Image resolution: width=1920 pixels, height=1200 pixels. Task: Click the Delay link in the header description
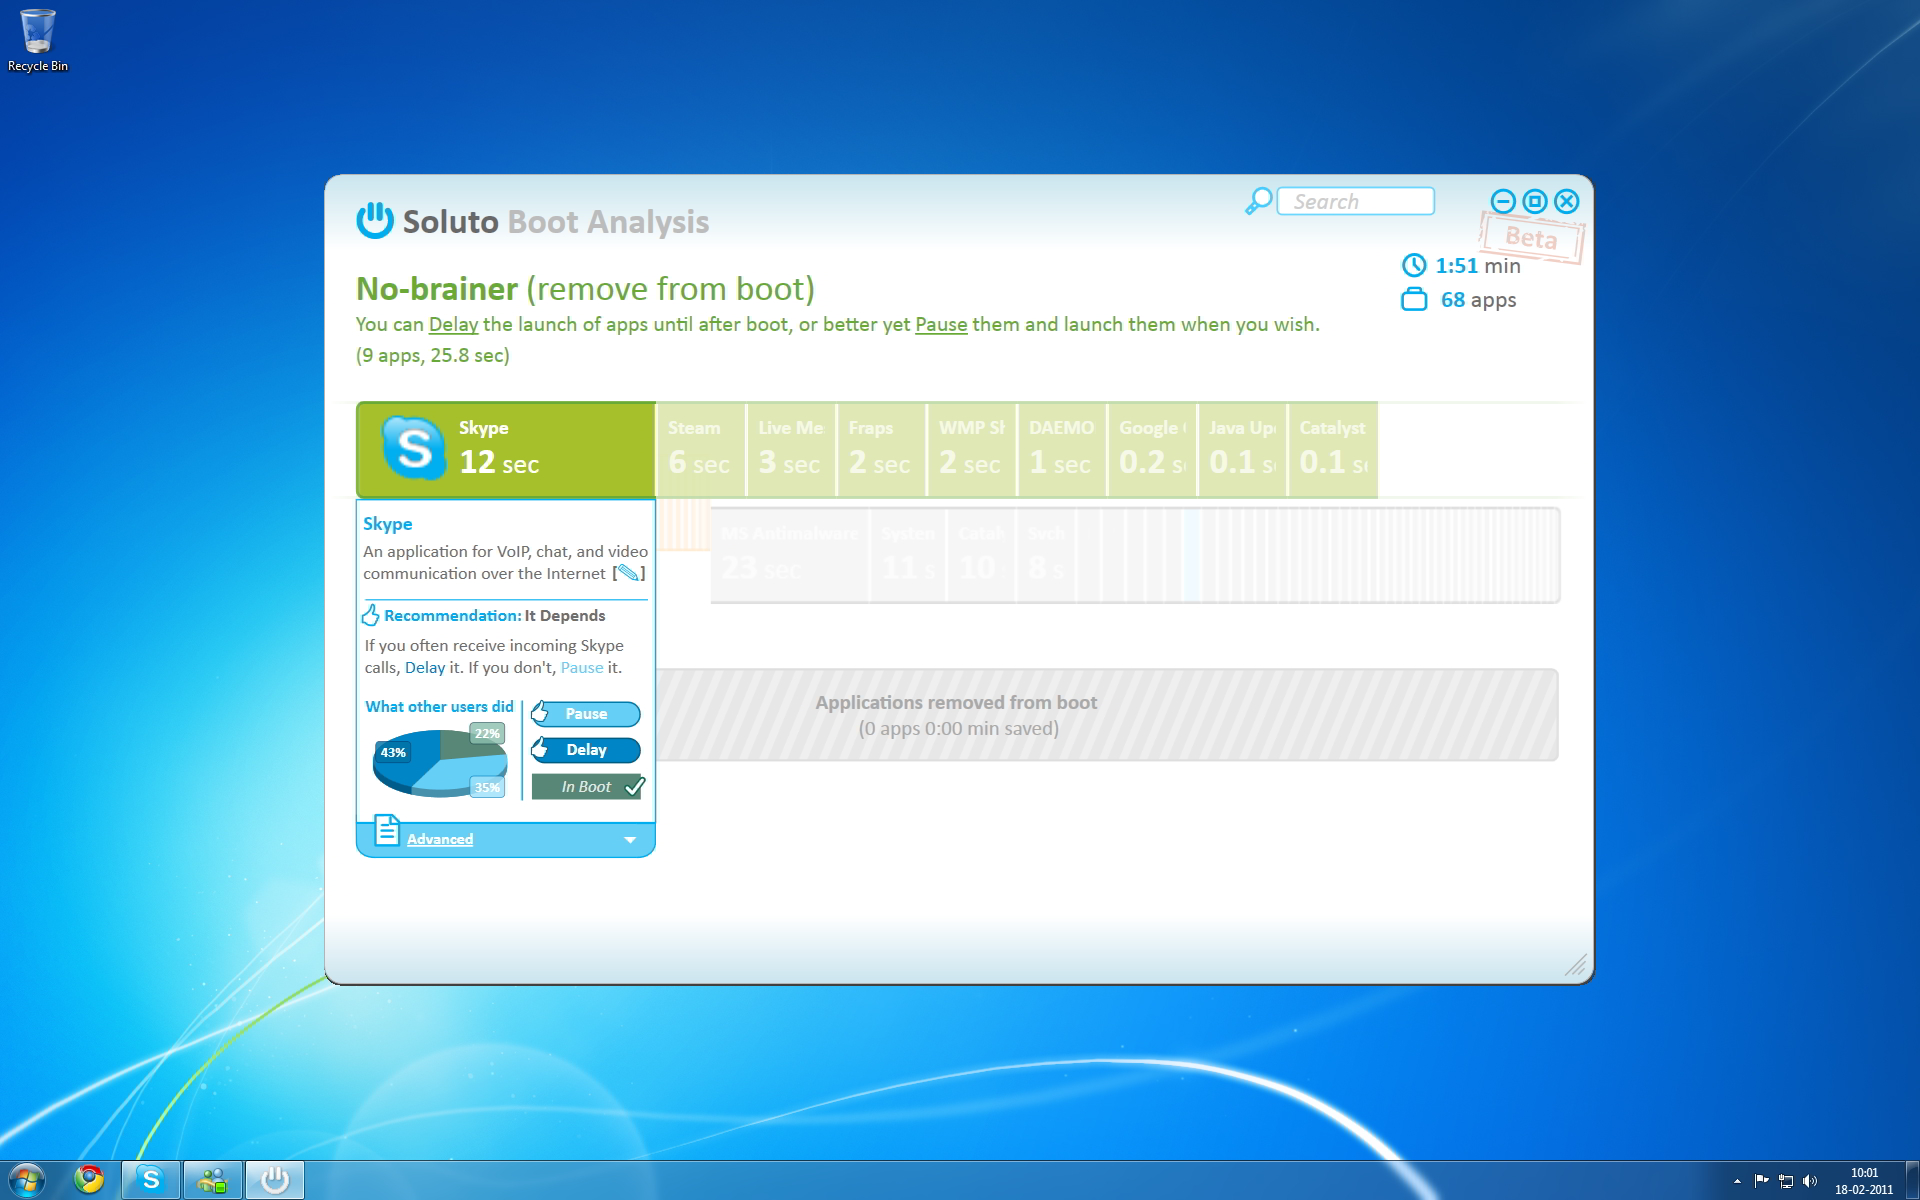click(x=453, y=324)
